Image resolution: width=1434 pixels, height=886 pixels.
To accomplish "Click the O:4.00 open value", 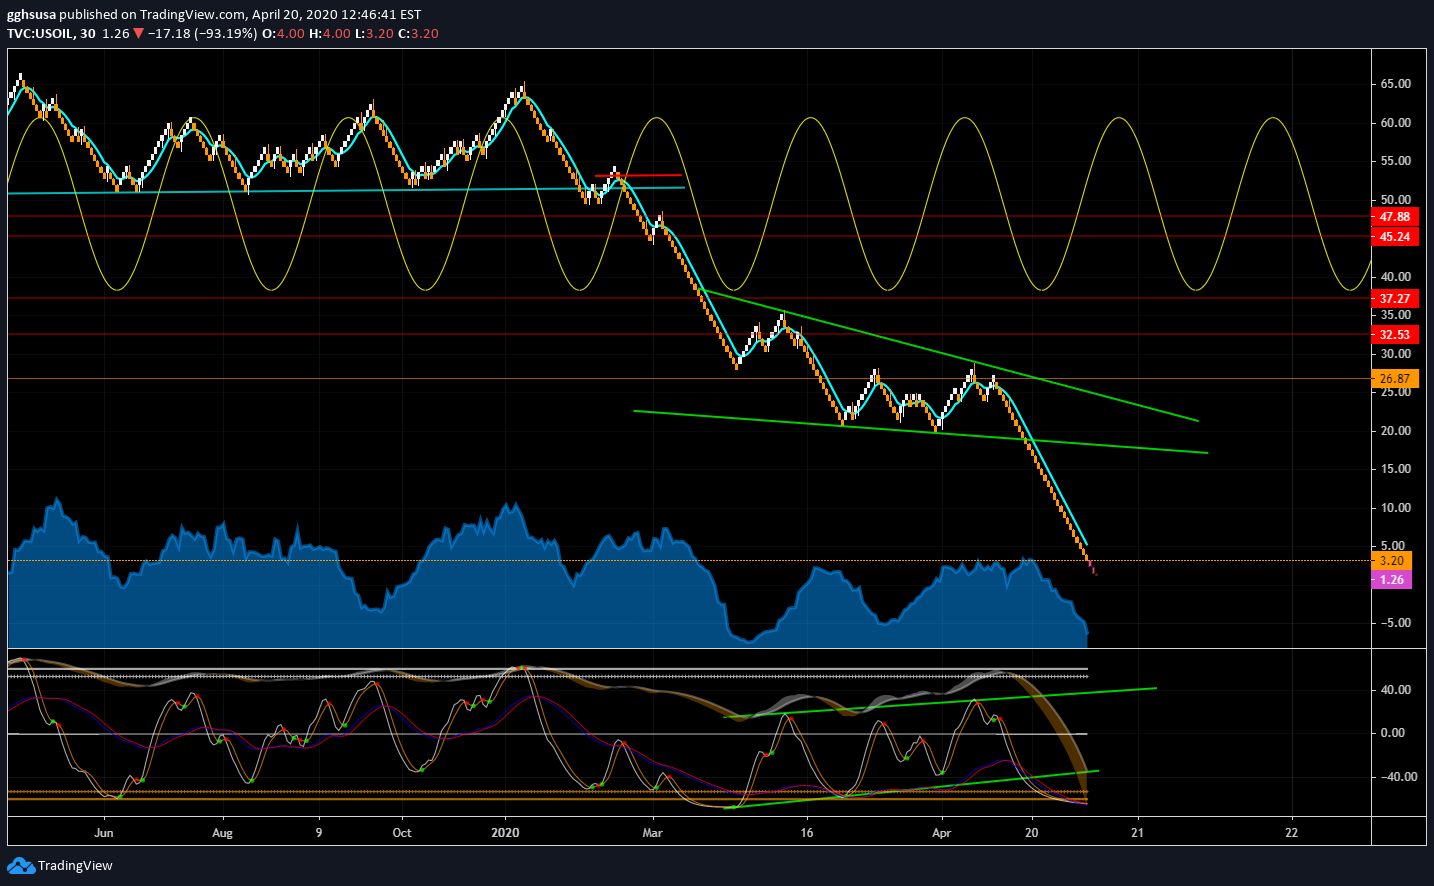I will tap(284, 33).
